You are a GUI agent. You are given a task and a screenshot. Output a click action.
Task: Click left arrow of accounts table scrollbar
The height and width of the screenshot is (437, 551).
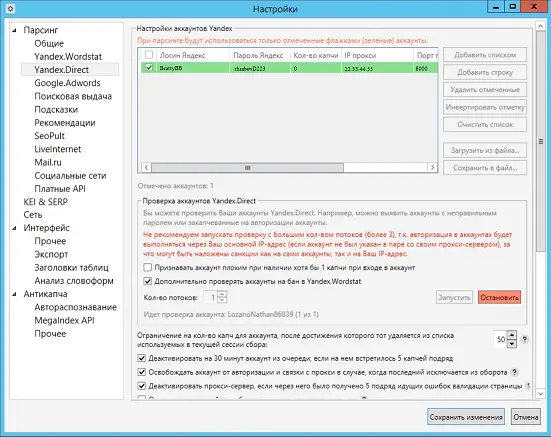[147, 168]
